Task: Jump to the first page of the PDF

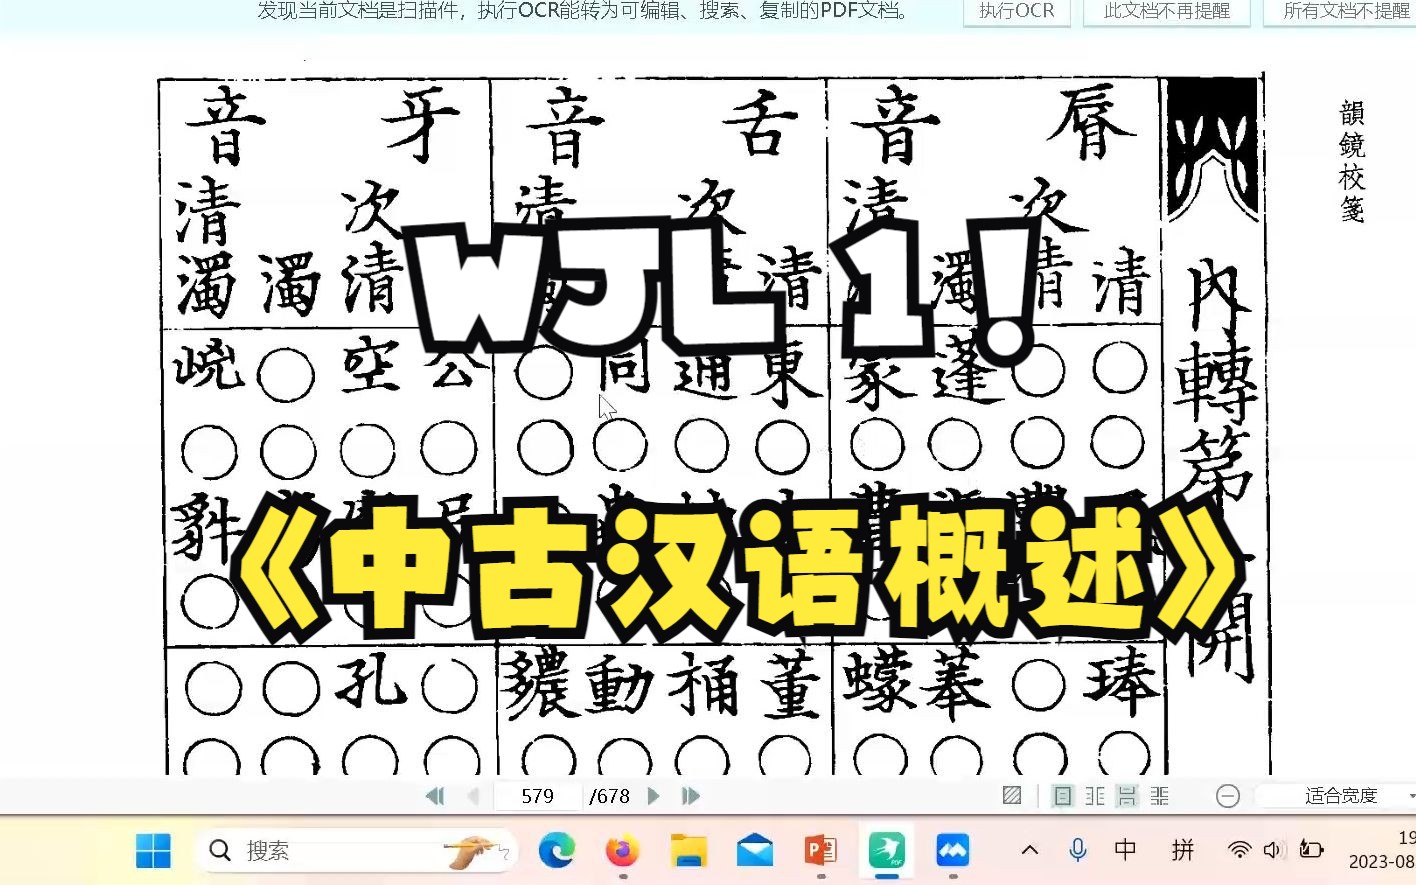Action: point(435,795)
